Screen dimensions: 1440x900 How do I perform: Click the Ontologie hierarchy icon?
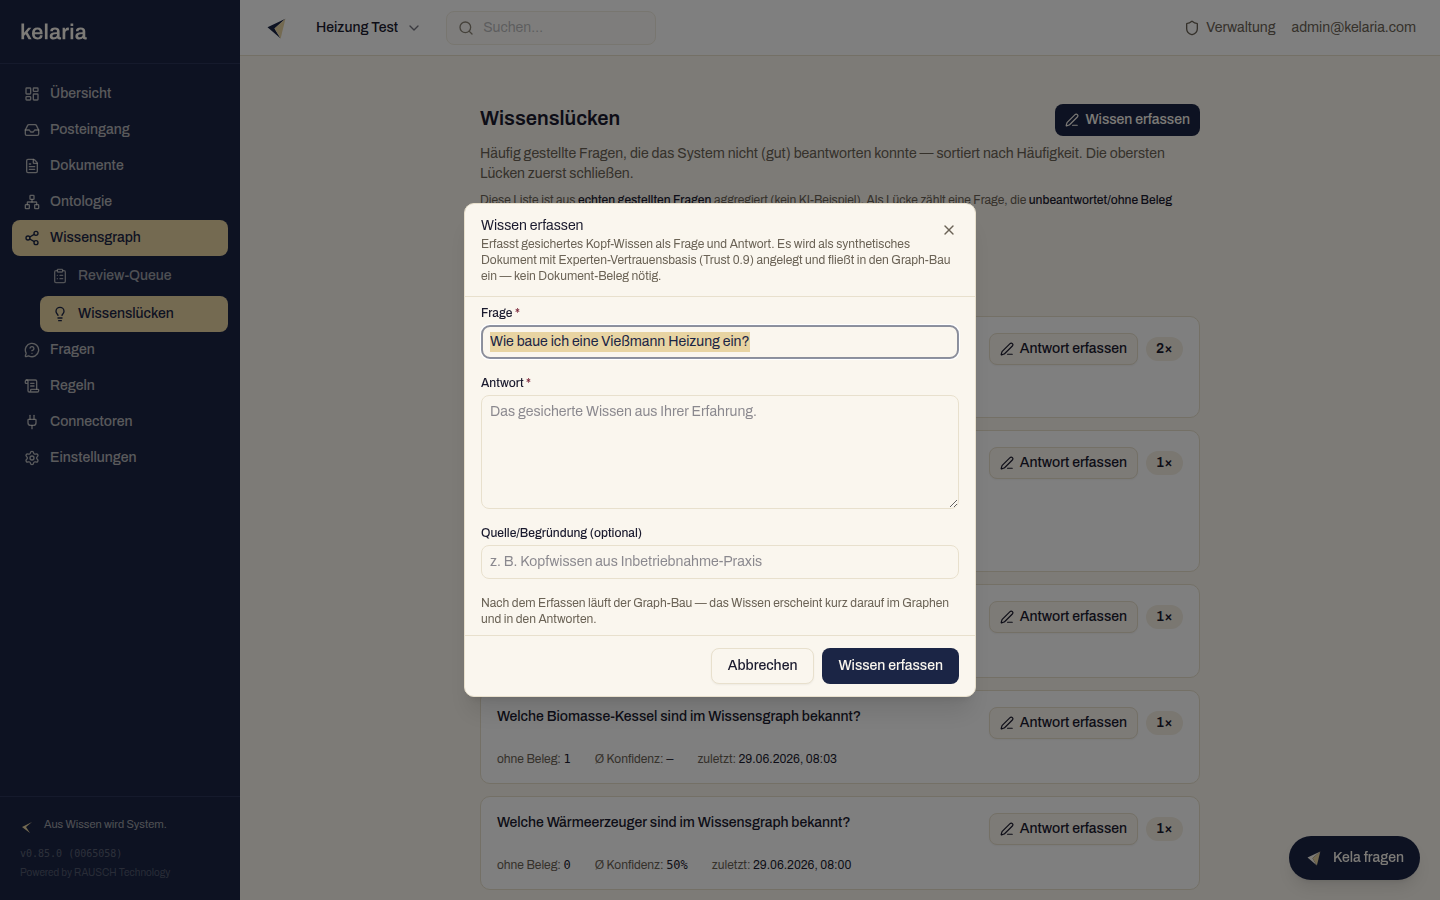pos(32,202)
